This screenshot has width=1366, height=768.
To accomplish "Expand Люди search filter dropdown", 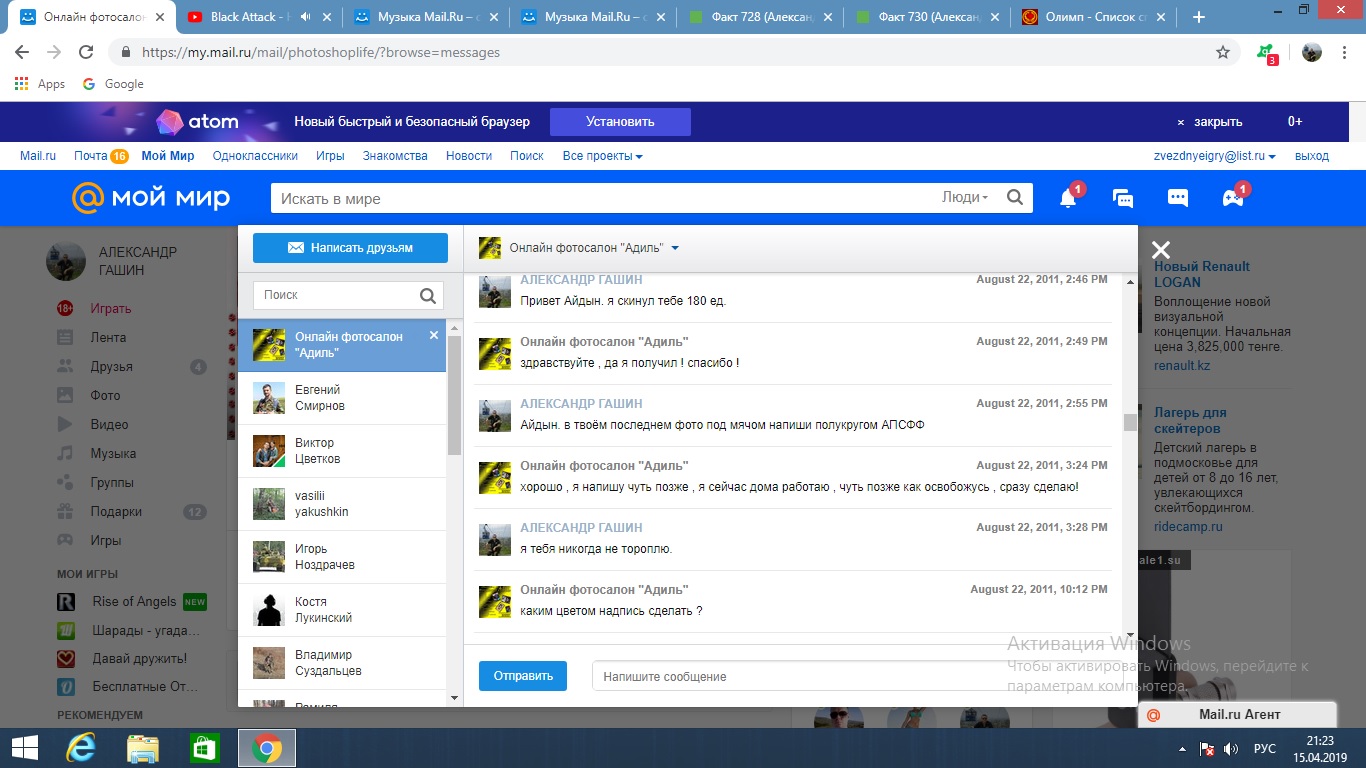I will [x=965, y=198].
